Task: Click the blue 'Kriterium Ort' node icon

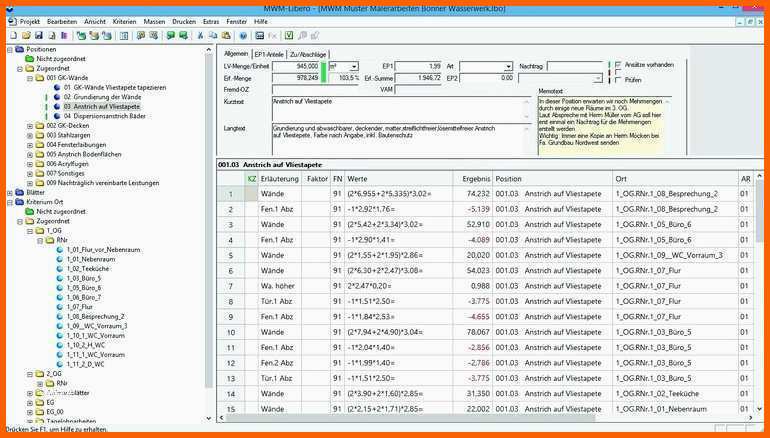Action: coord(20,202)
